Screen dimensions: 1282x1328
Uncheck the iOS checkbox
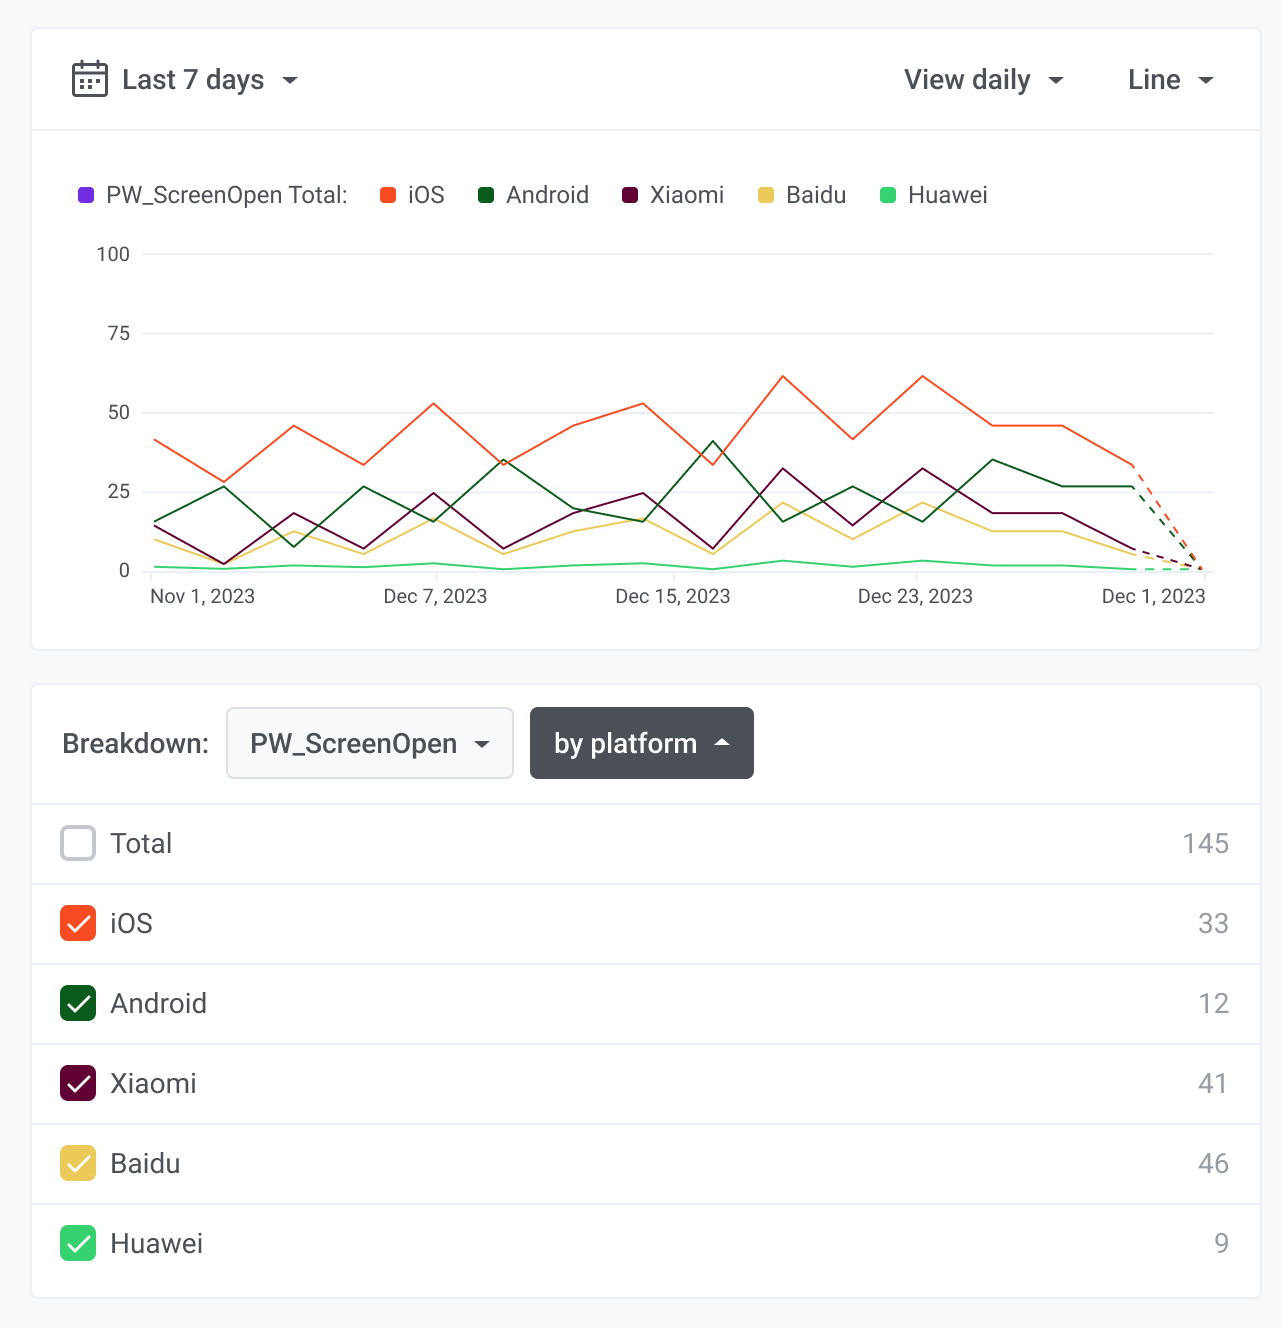point(78,923)
